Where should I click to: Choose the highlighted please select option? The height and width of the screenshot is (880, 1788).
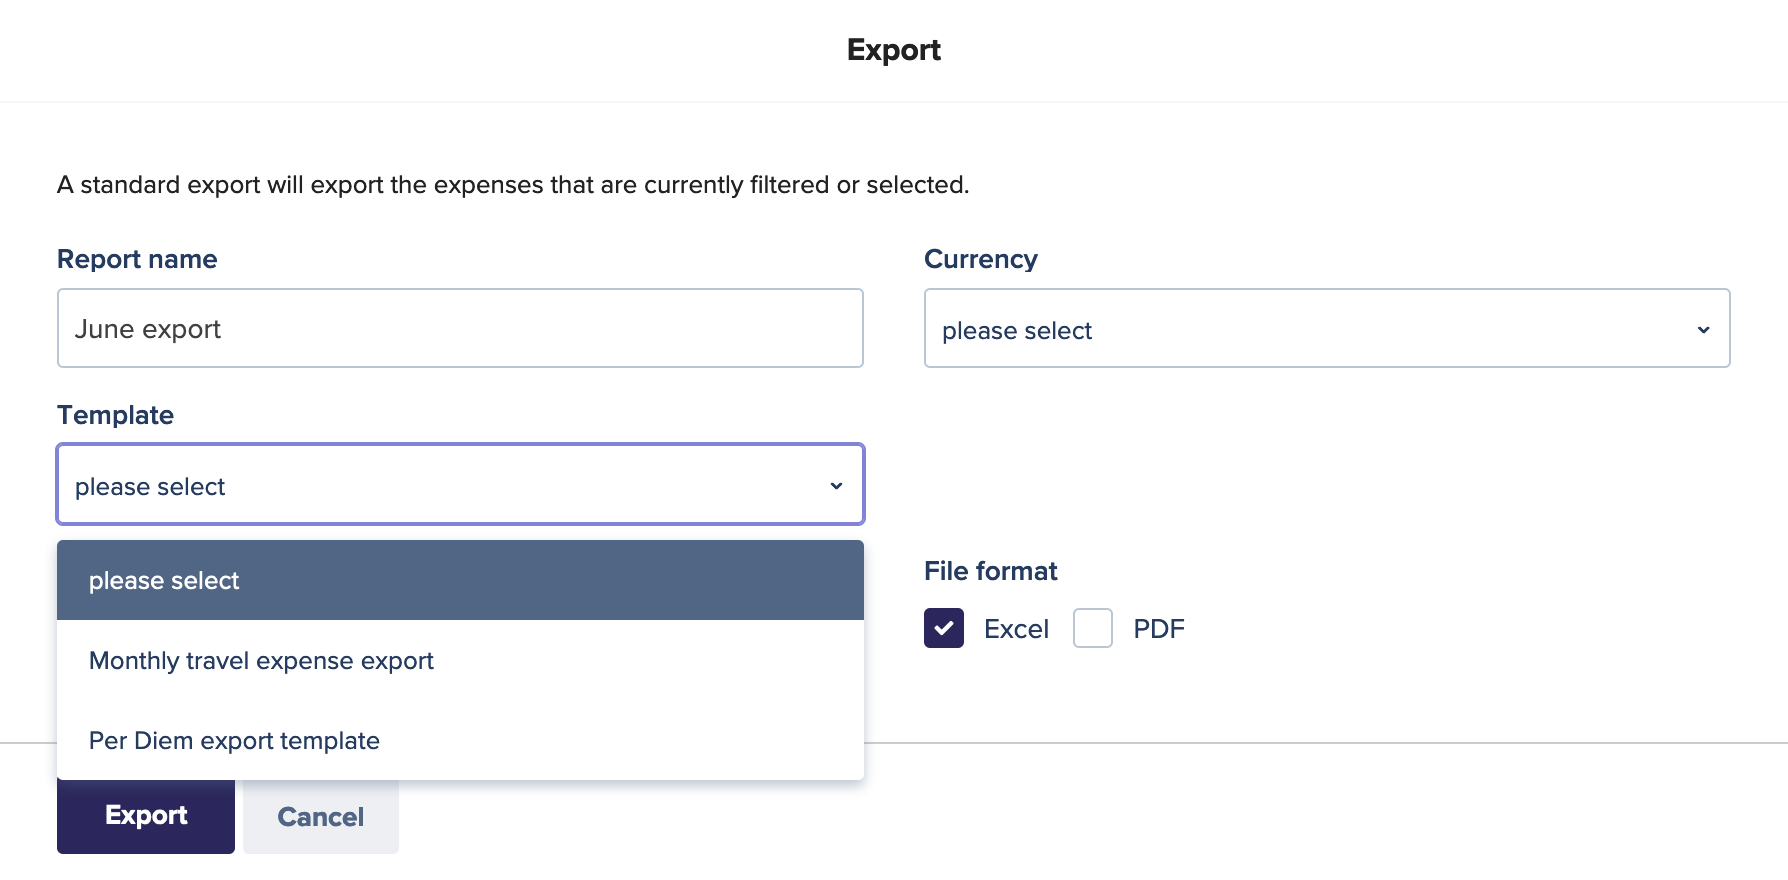coord(460,580)
